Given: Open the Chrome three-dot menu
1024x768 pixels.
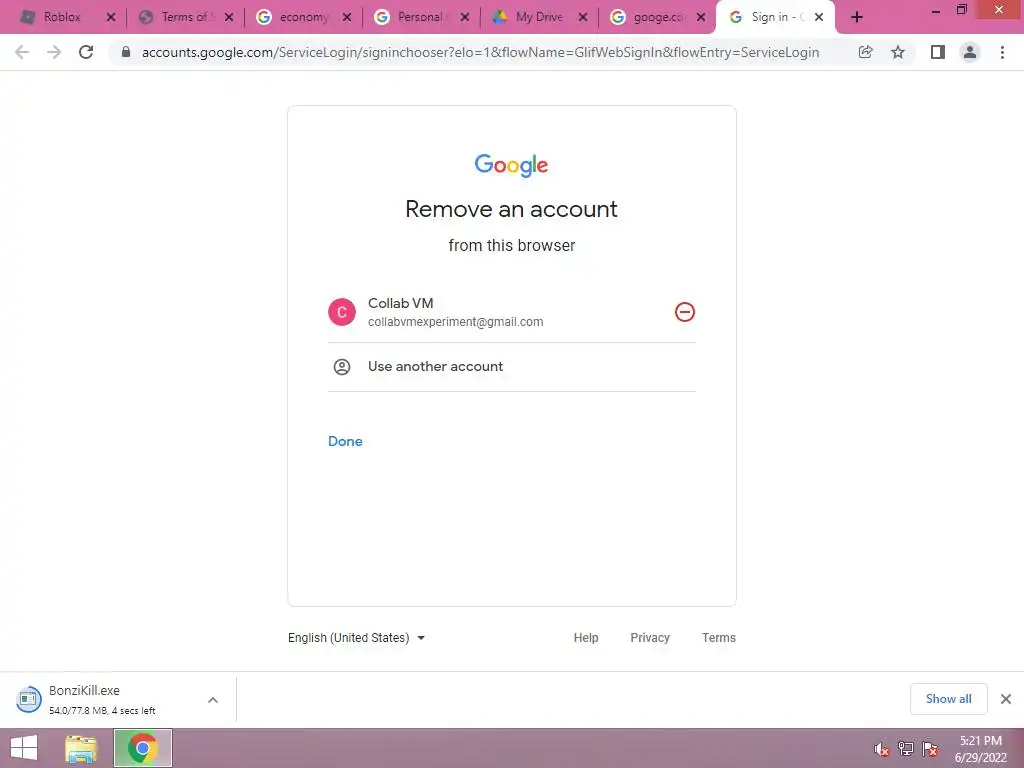Looking at the screenshot, I should 1002,52.
